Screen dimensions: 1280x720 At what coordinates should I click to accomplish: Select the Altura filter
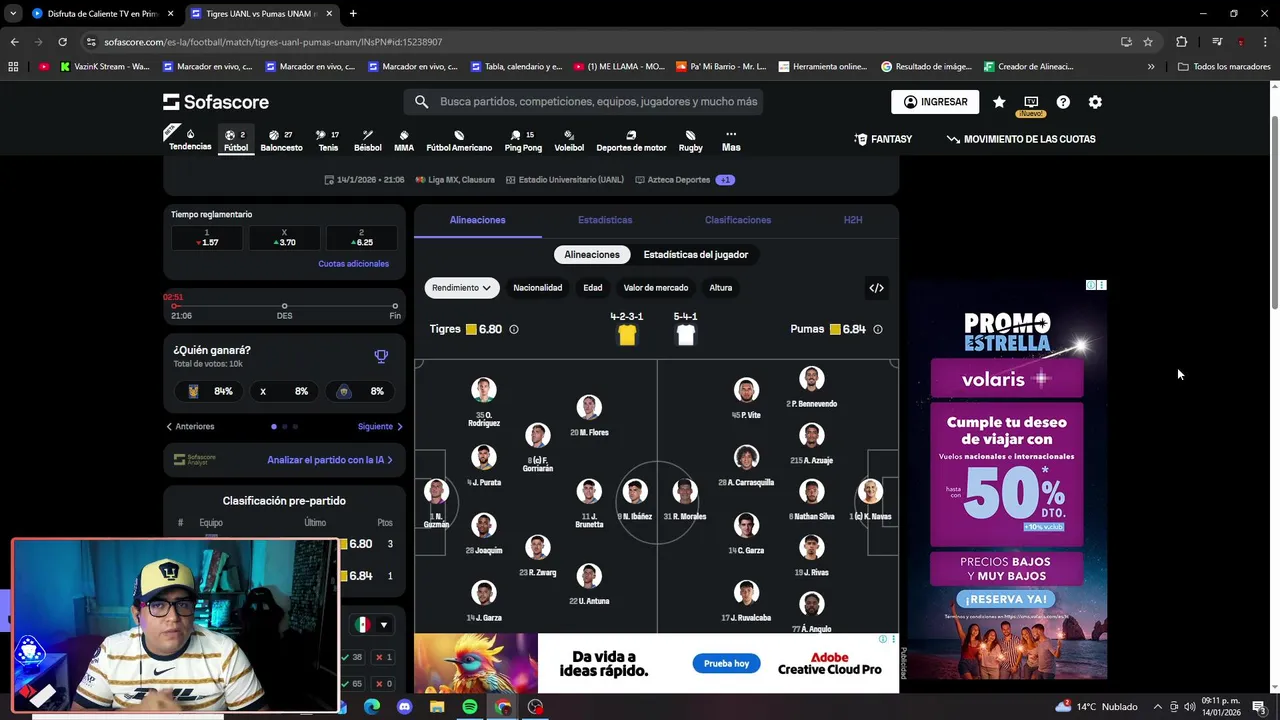[x=721, y=288]
